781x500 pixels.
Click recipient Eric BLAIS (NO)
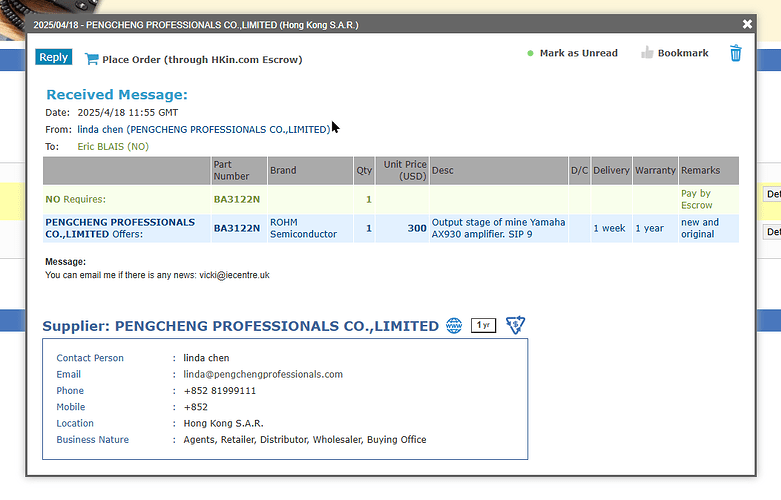click(x=113, y=146)
